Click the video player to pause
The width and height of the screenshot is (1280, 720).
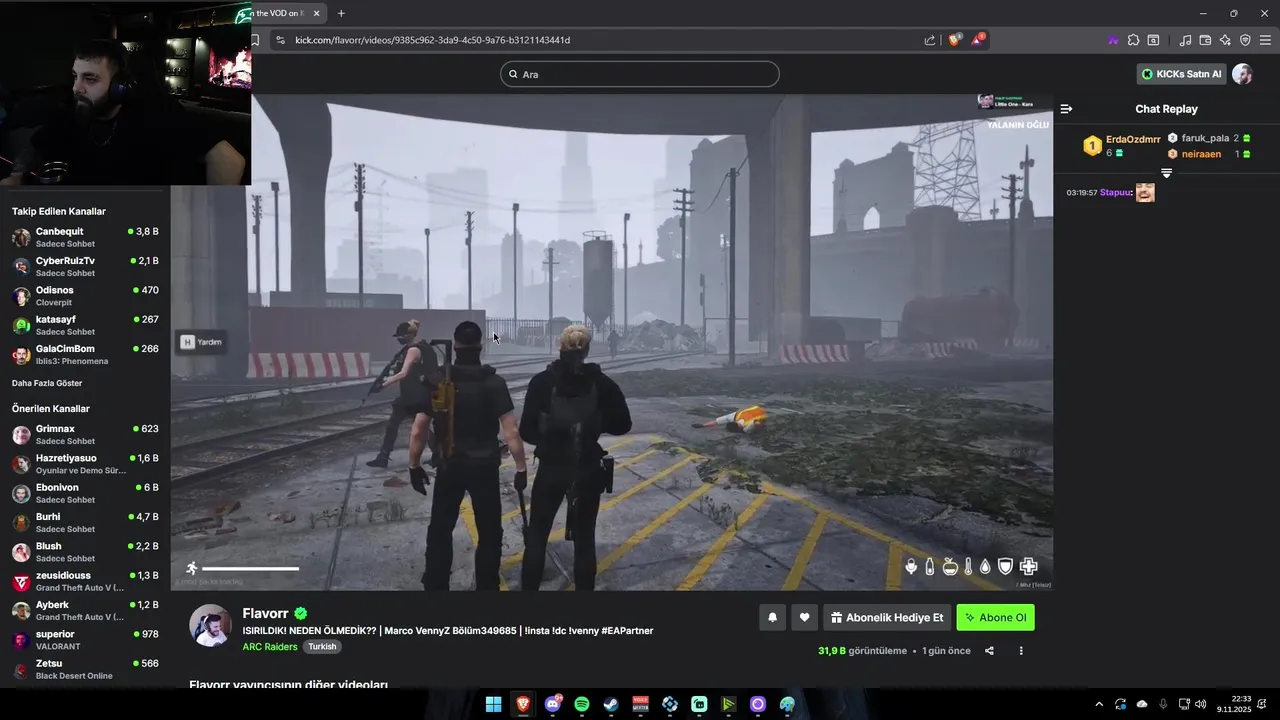611,342
